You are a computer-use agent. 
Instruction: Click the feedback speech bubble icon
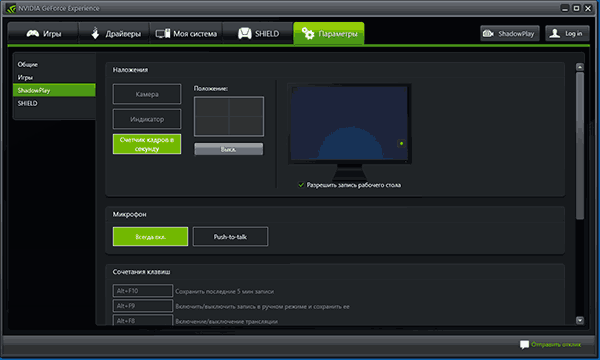524,345
